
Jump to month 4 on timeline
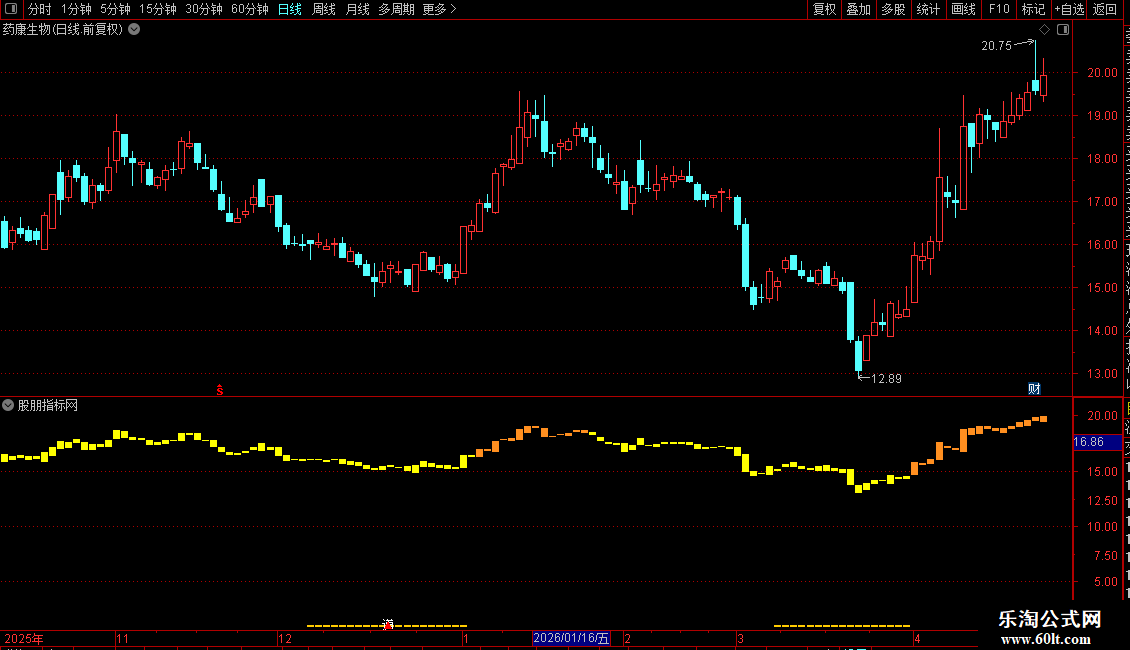click(917, 638)
